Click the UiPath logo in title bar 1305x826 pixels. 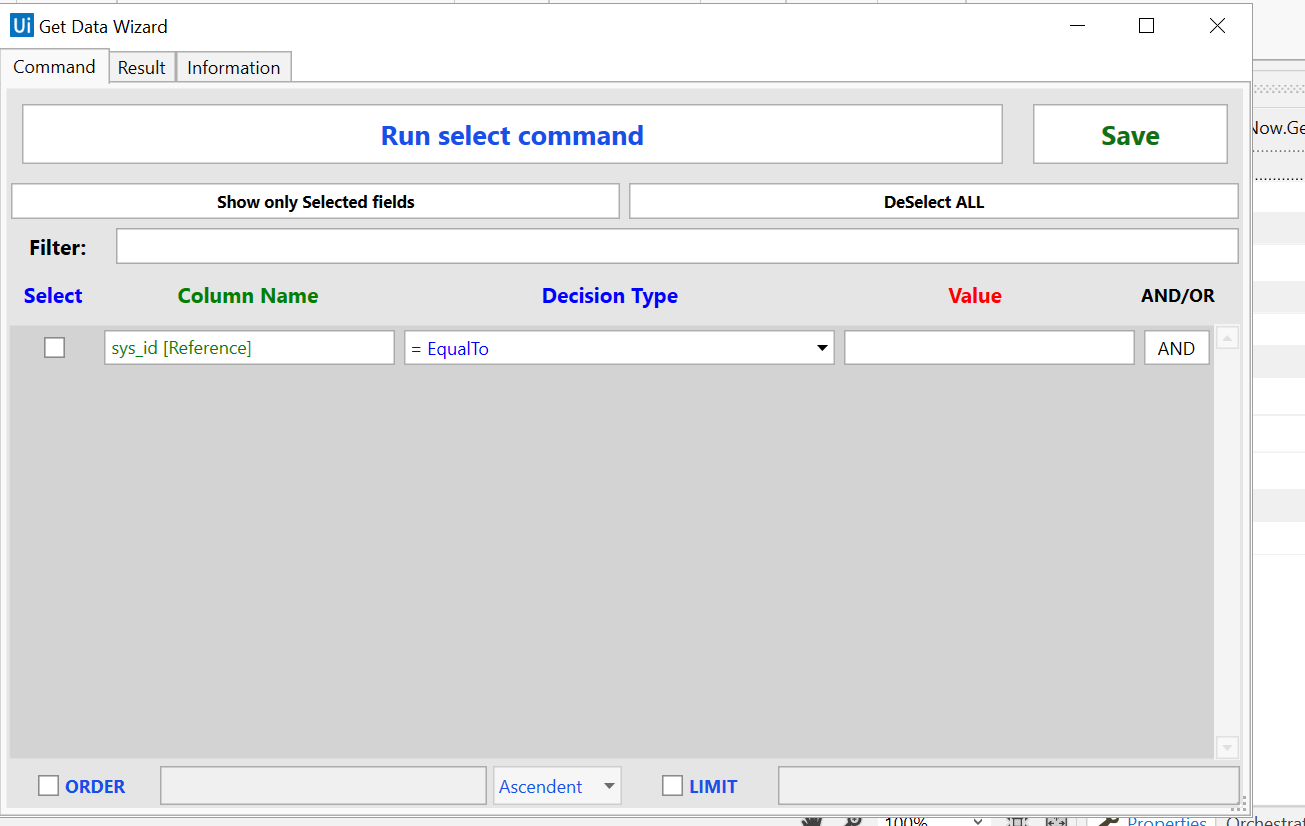pos(21,26)
